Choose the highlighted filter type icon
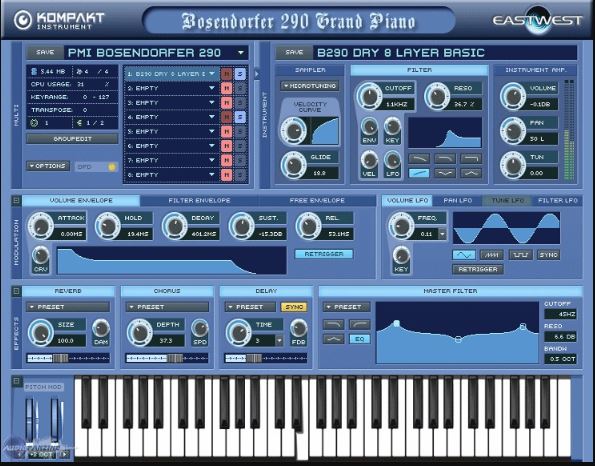The image size is (595, 466). [419, 173]
